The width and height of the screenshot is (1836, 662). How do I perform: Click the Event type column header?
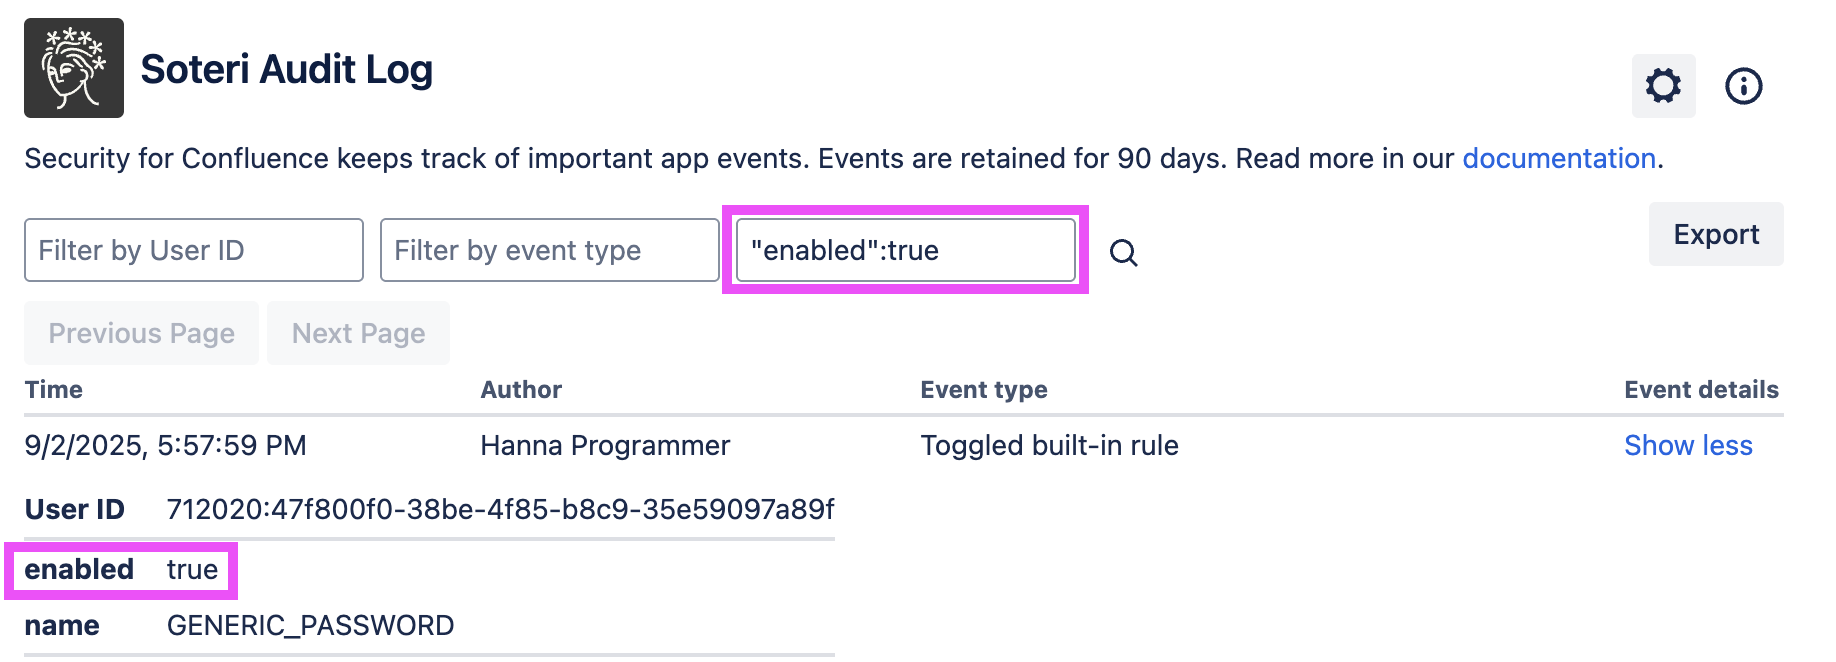point(983,389)
